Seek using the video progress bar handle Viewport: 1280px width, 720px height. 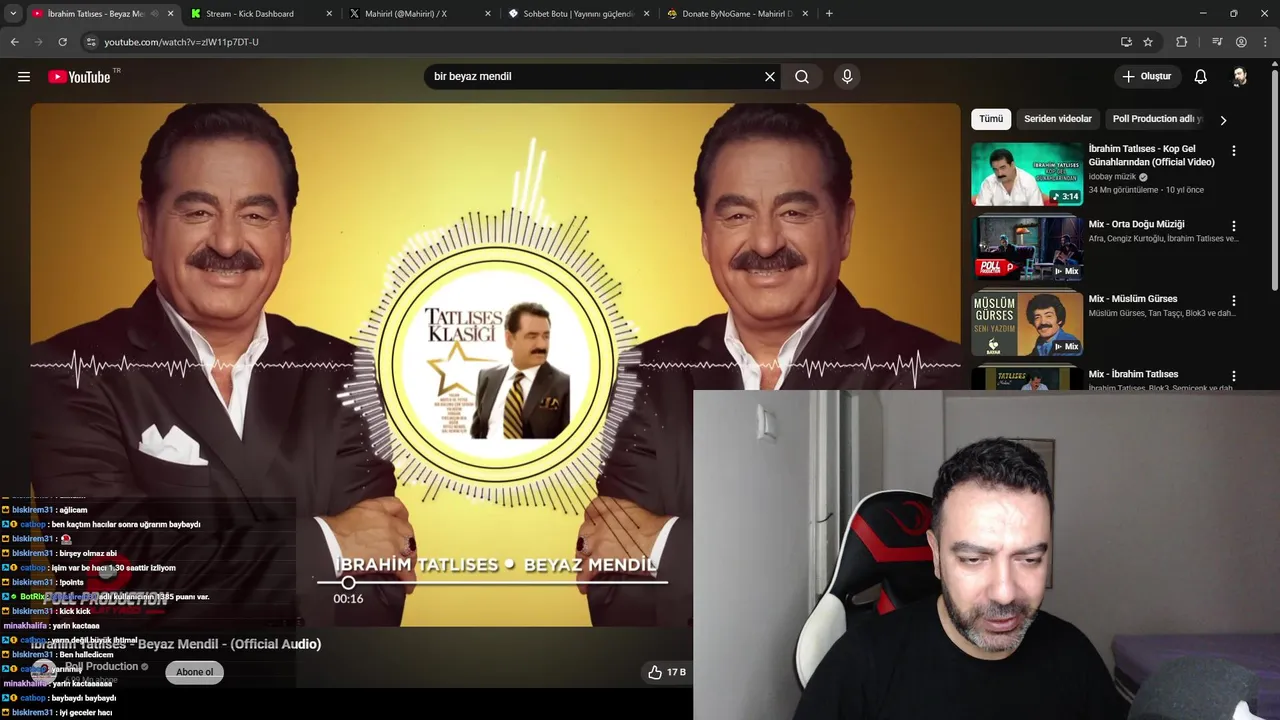(x=348, y=582)
